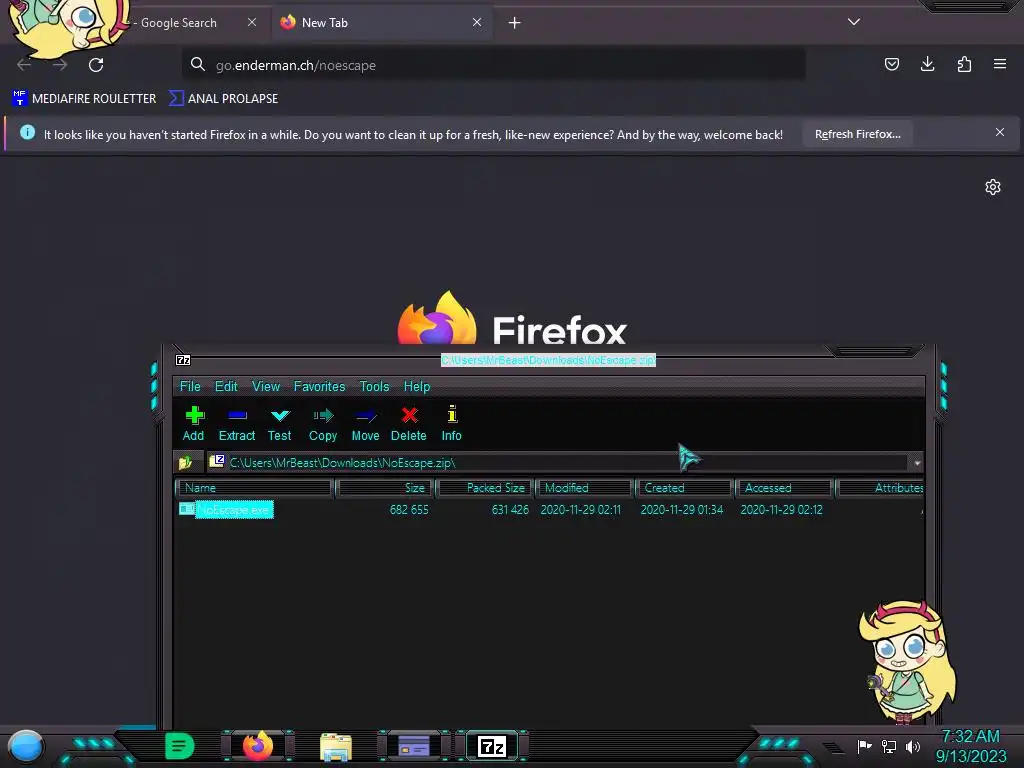Open the Firefox Extensions menu
Screen dimensions: 1024x768
(964, 64)
